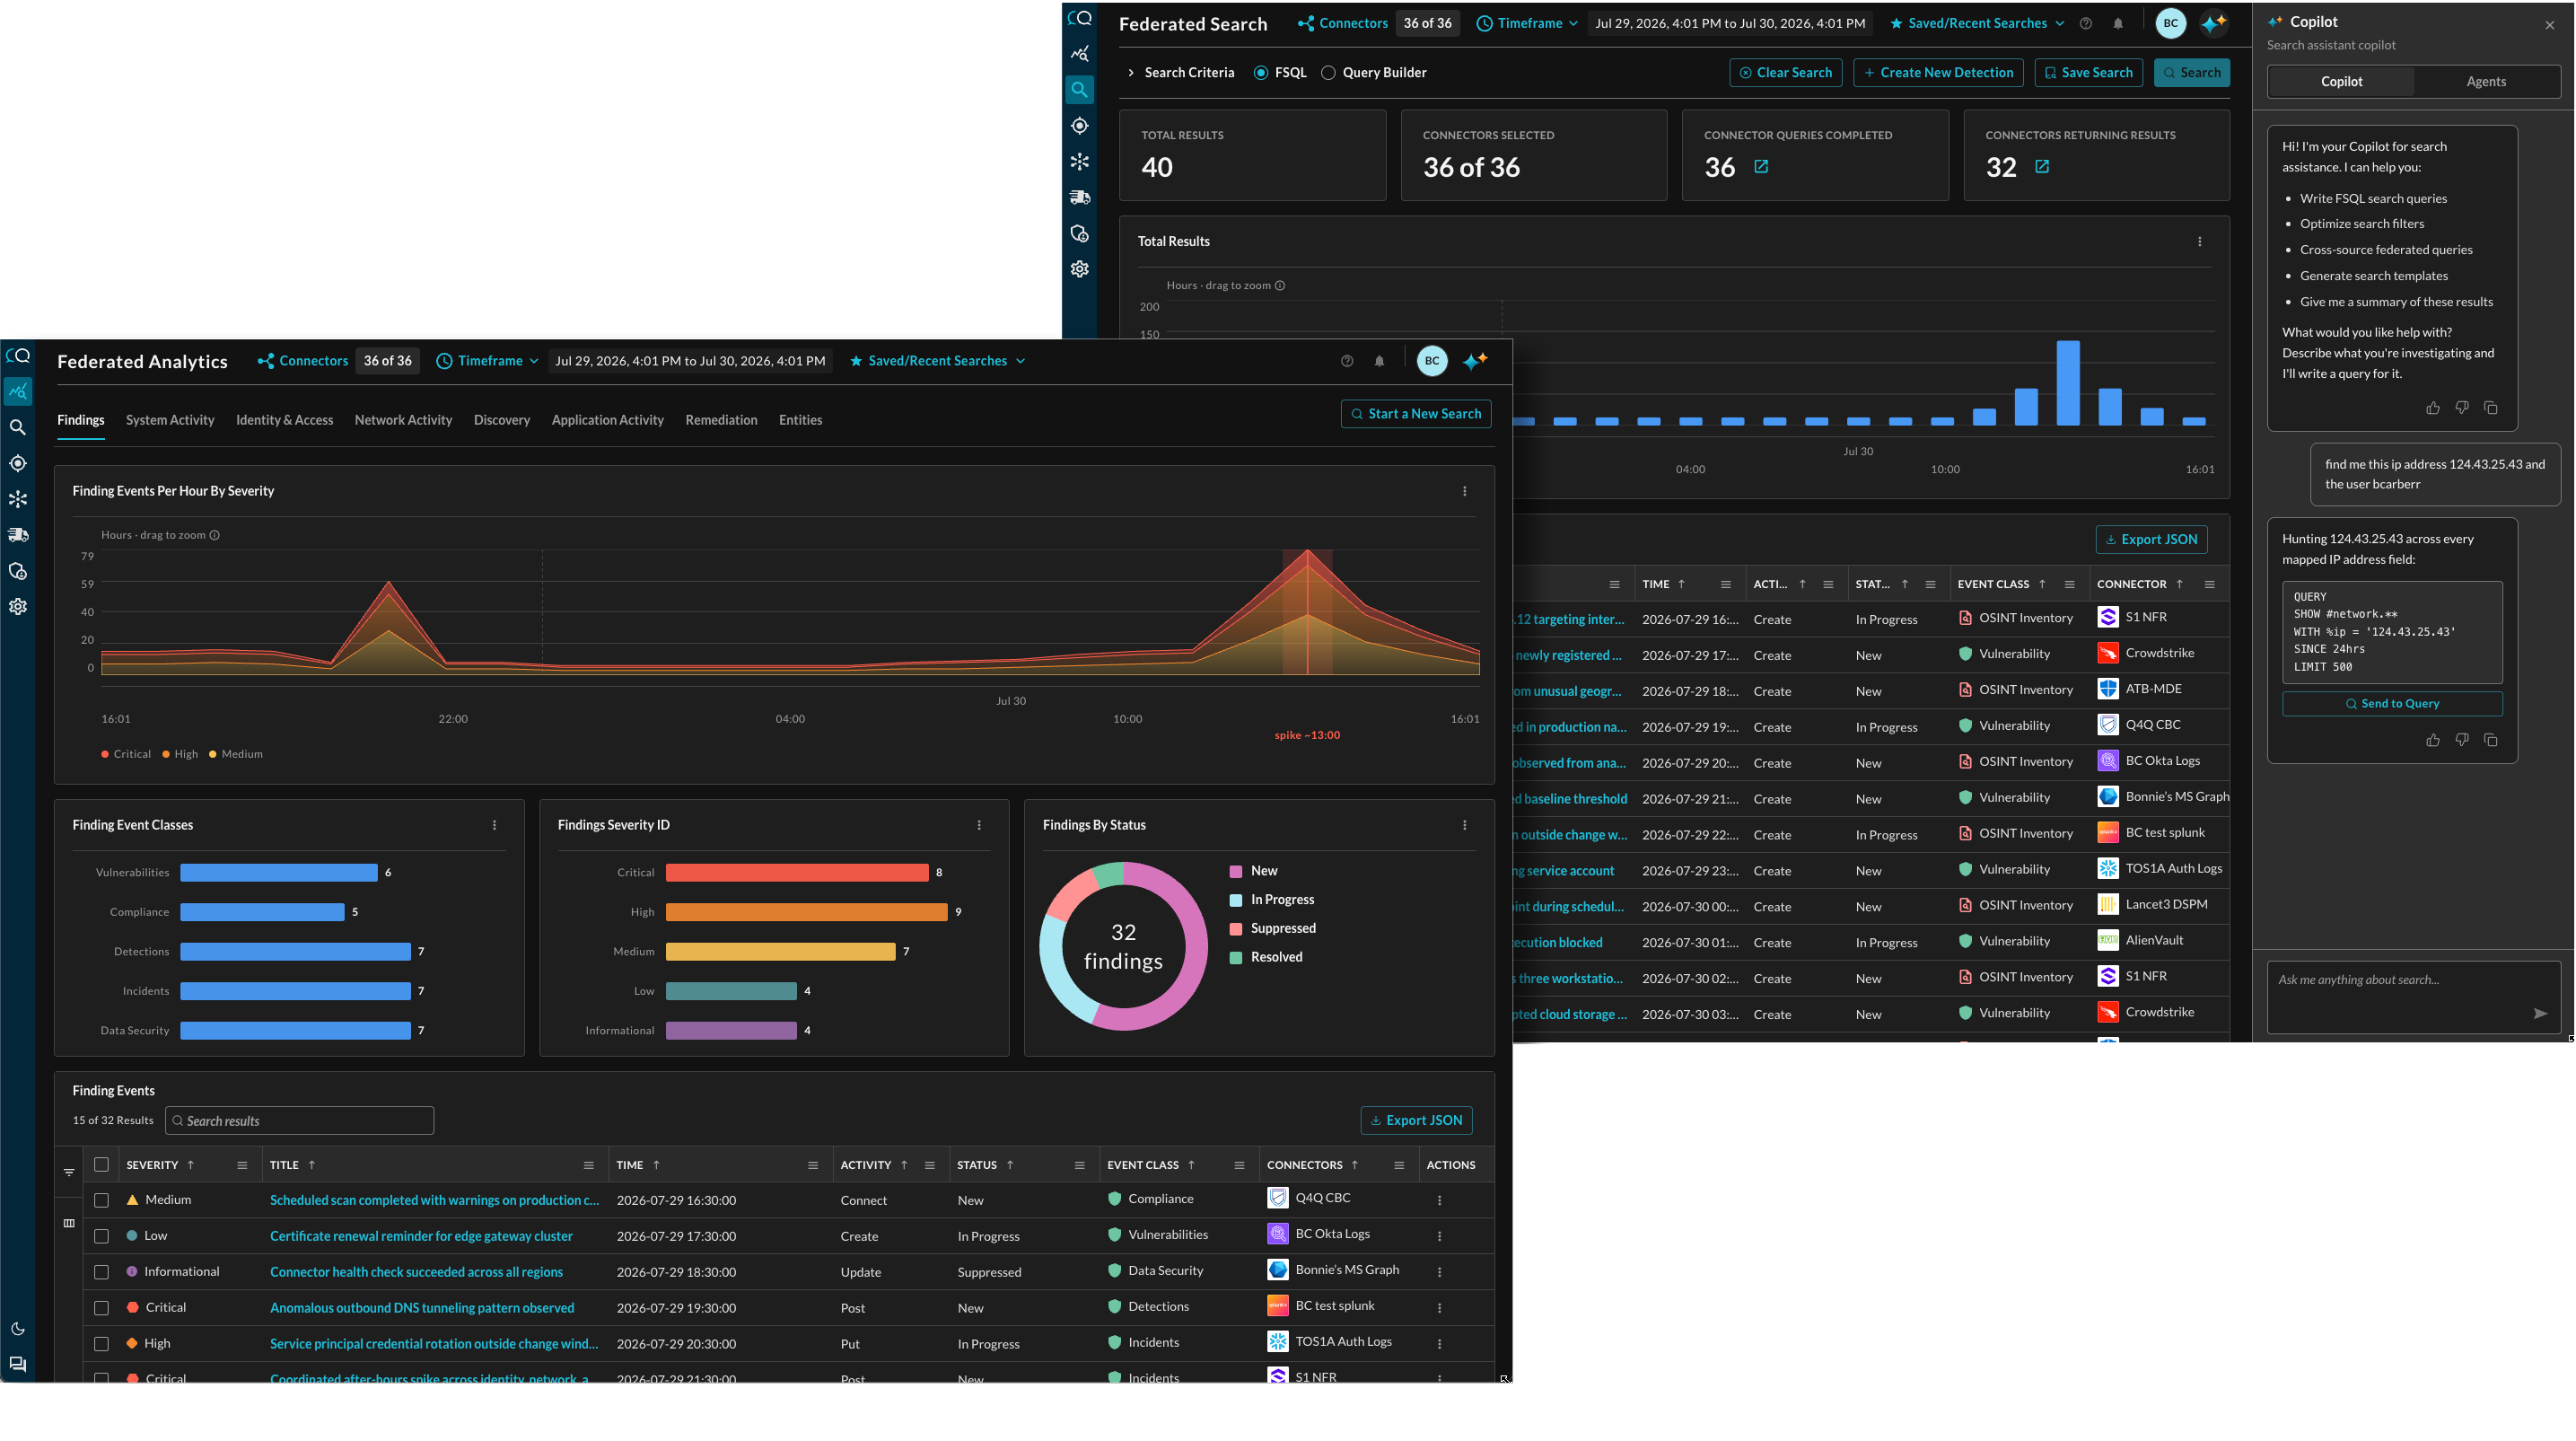The width and height of the screenshot is (2576, 1441).
Task: Open Title column menu in Finding Events
Action: (589, 1165)
